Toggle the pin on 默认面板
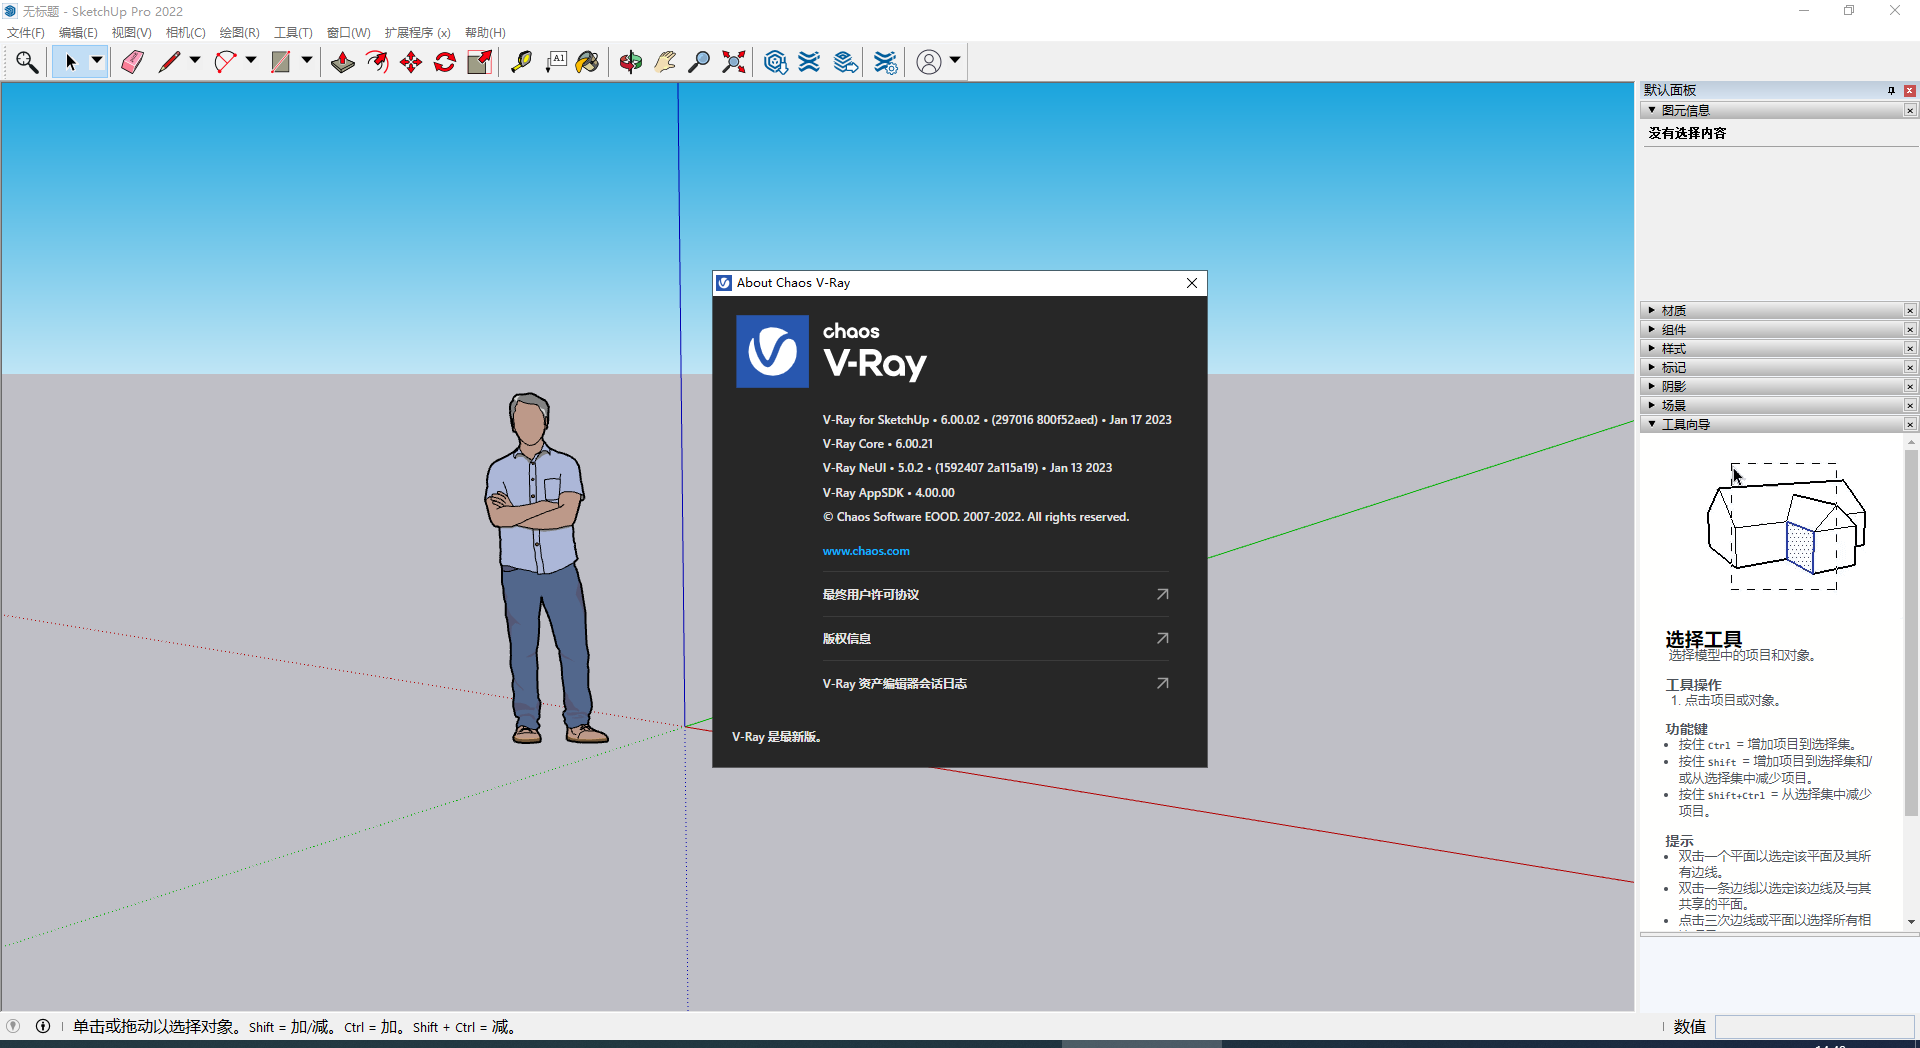The width and height of the screenshot is (1920, 1048). click(x=1891, y=90)
